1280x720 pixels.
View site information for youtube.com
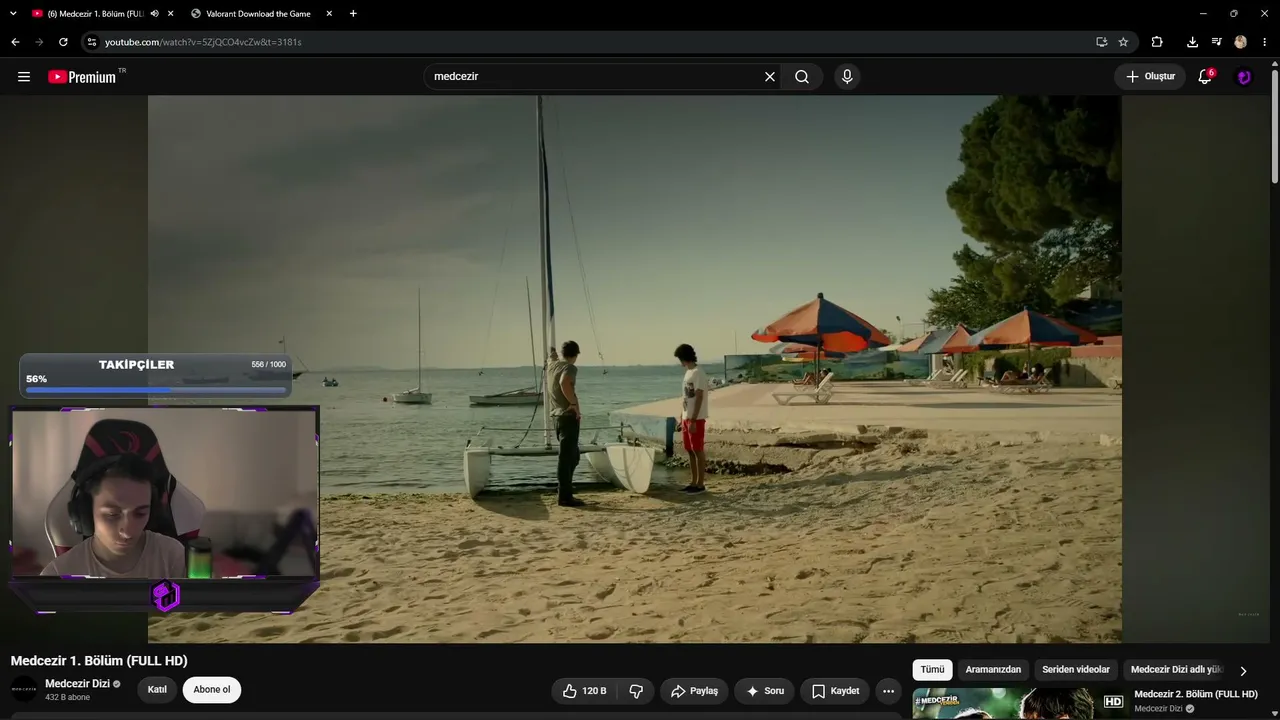tap(92, 42)
